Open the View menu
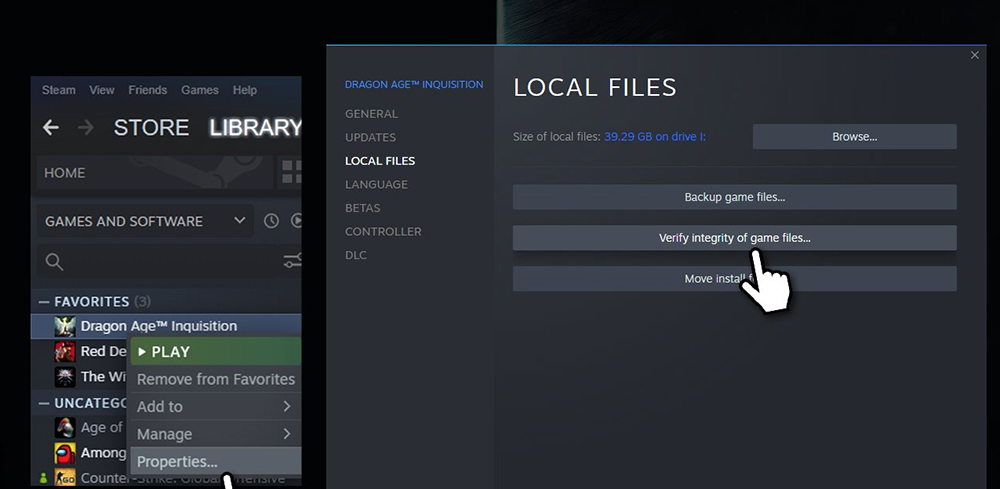This screenshot has height=489, width=1000. [x=102, y=90]
